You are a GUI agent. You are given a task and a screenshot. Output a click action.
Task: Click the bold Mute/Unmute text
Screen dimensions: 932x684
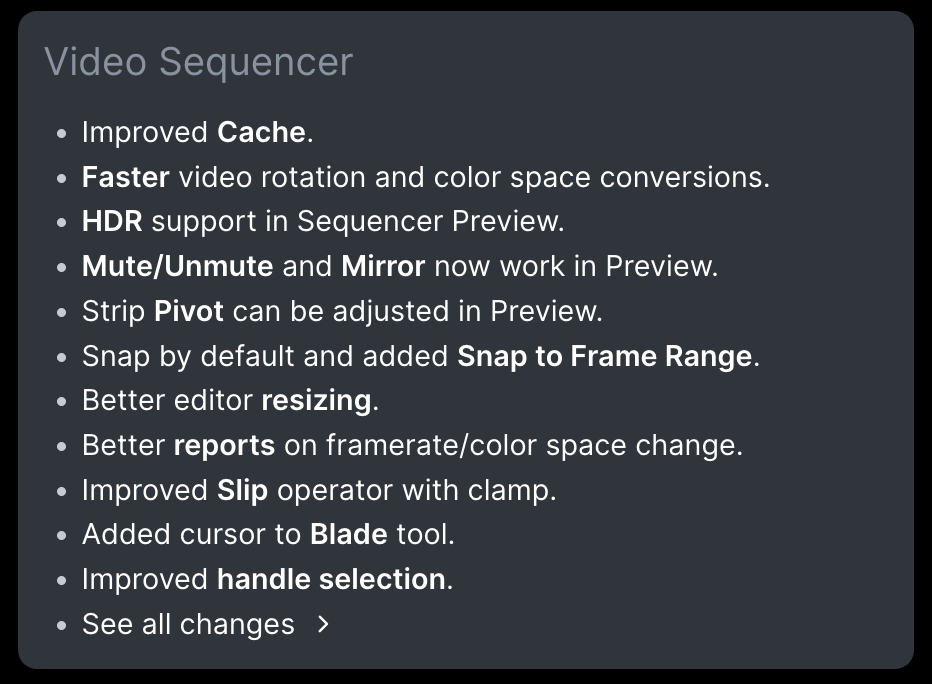coord(177,266)
